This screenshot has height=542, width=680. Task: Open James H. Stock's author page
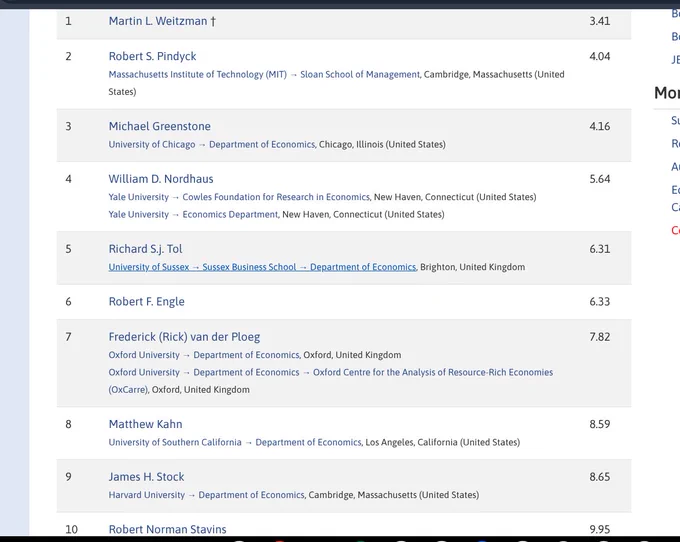146,477
